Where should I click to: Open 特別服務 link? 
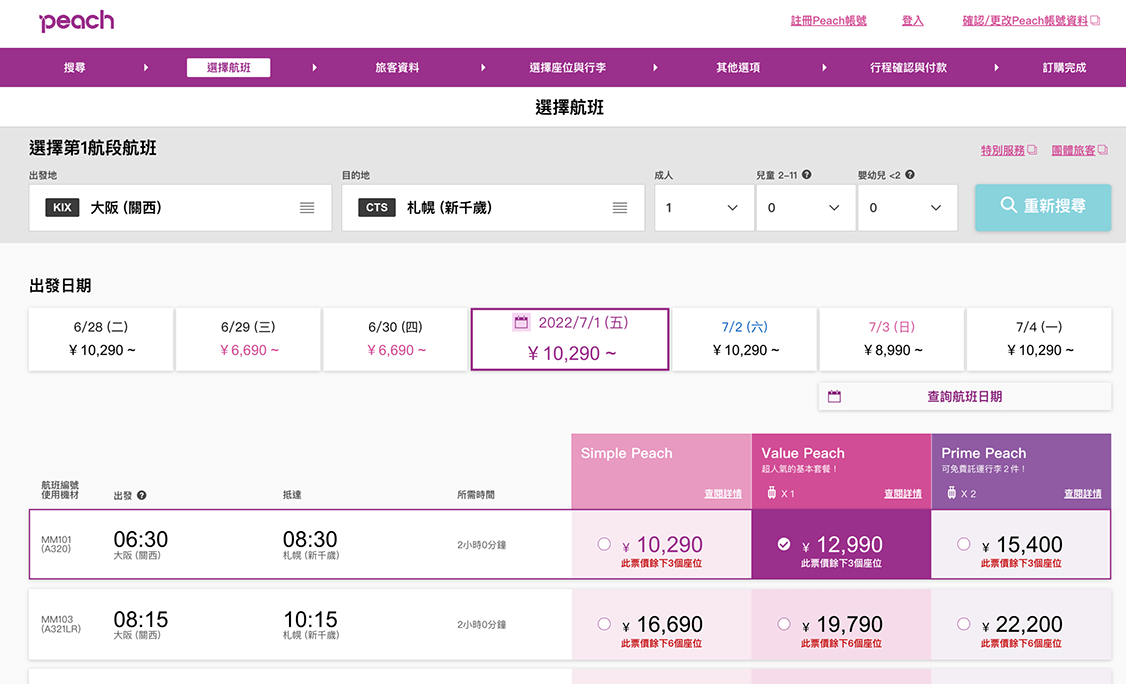click(x=1003, y=150)
